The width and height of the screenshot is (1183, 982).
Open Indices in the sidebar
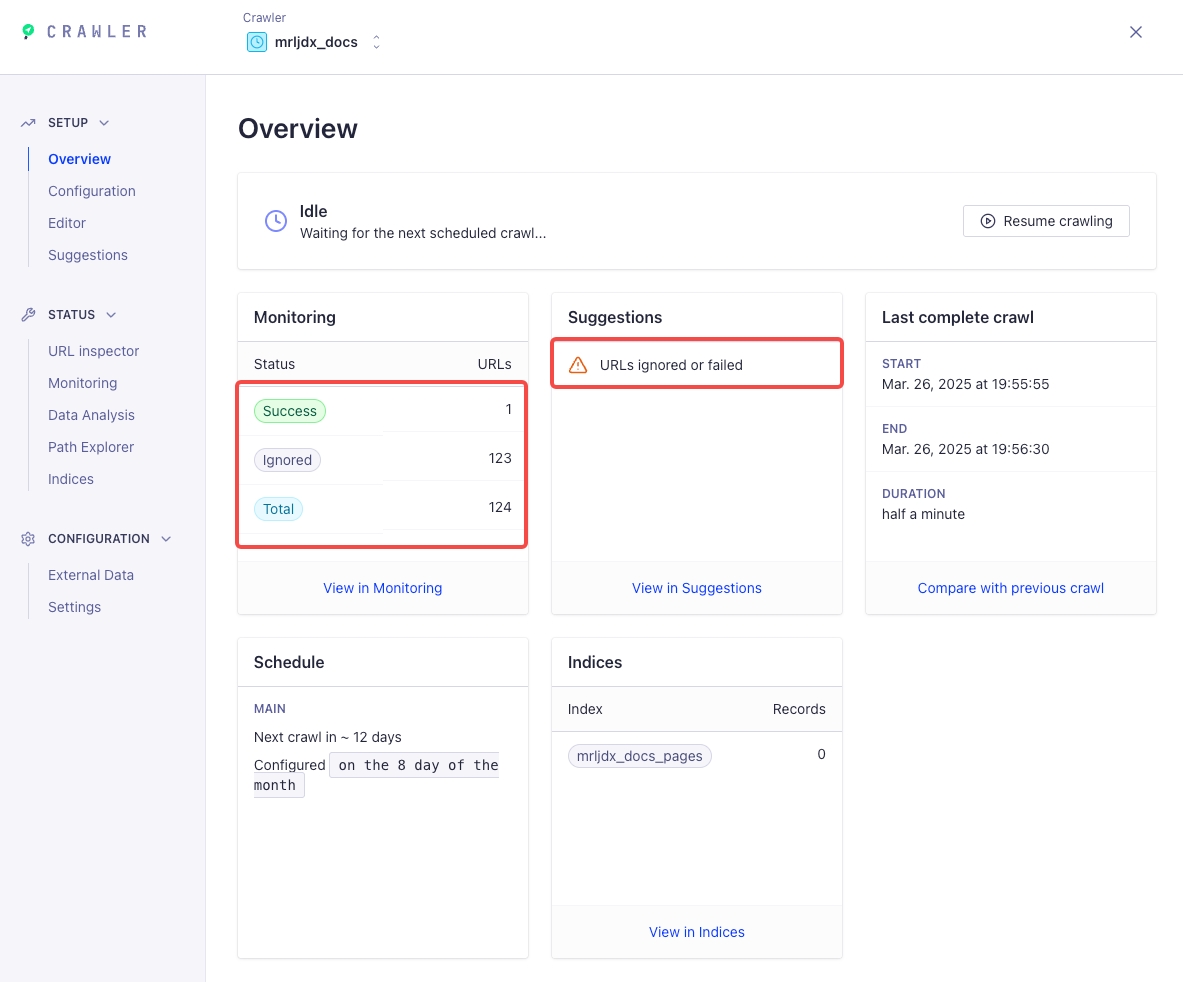[71, 479]
